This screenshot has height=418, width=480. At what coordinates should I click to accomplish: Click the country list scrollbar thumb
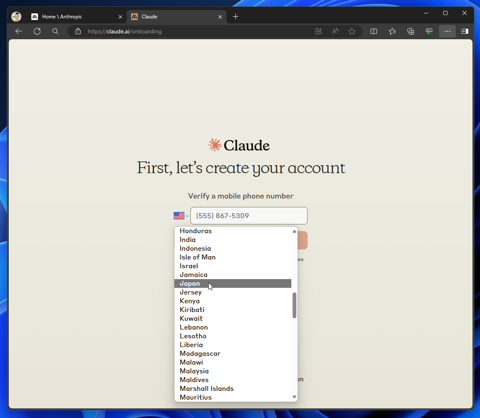294,305
